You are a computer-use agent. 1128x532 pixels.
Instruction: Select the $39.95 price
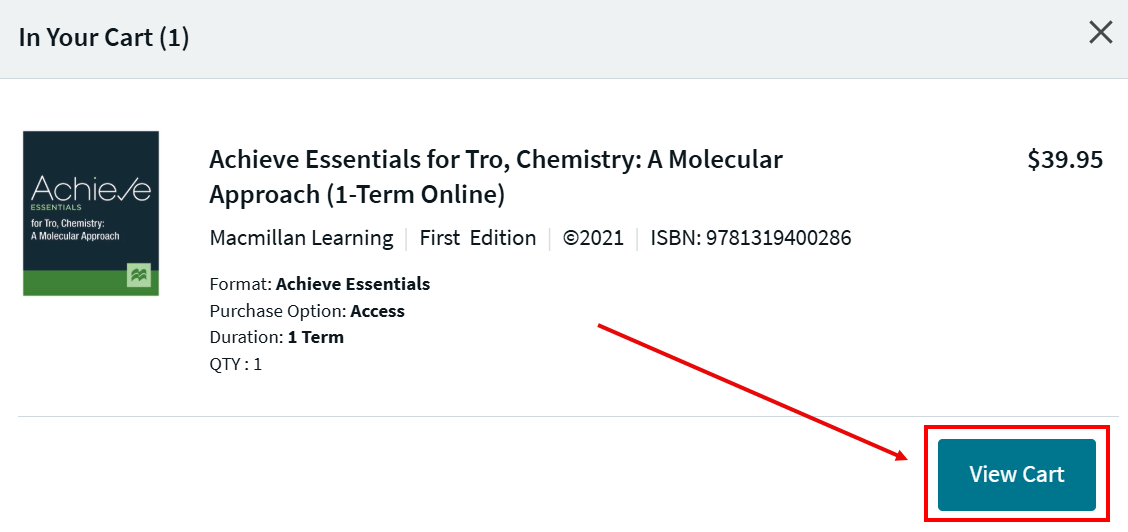1065,160
